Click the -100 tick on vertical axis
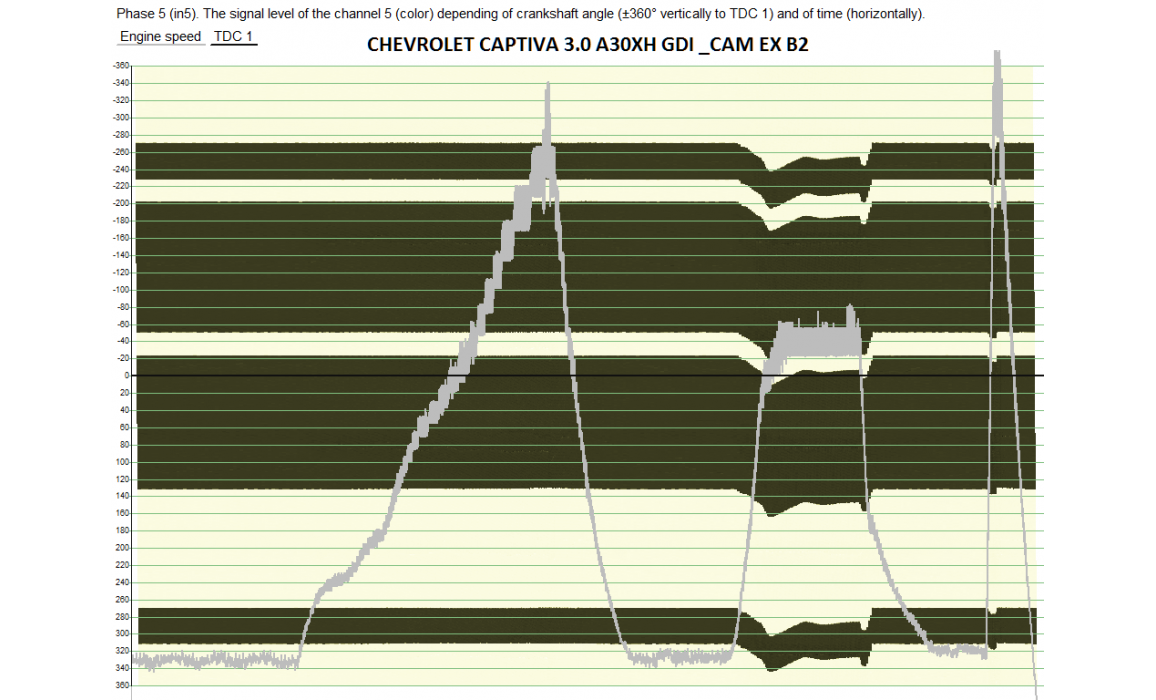1156x700 pixels. (x=121, y=290)
